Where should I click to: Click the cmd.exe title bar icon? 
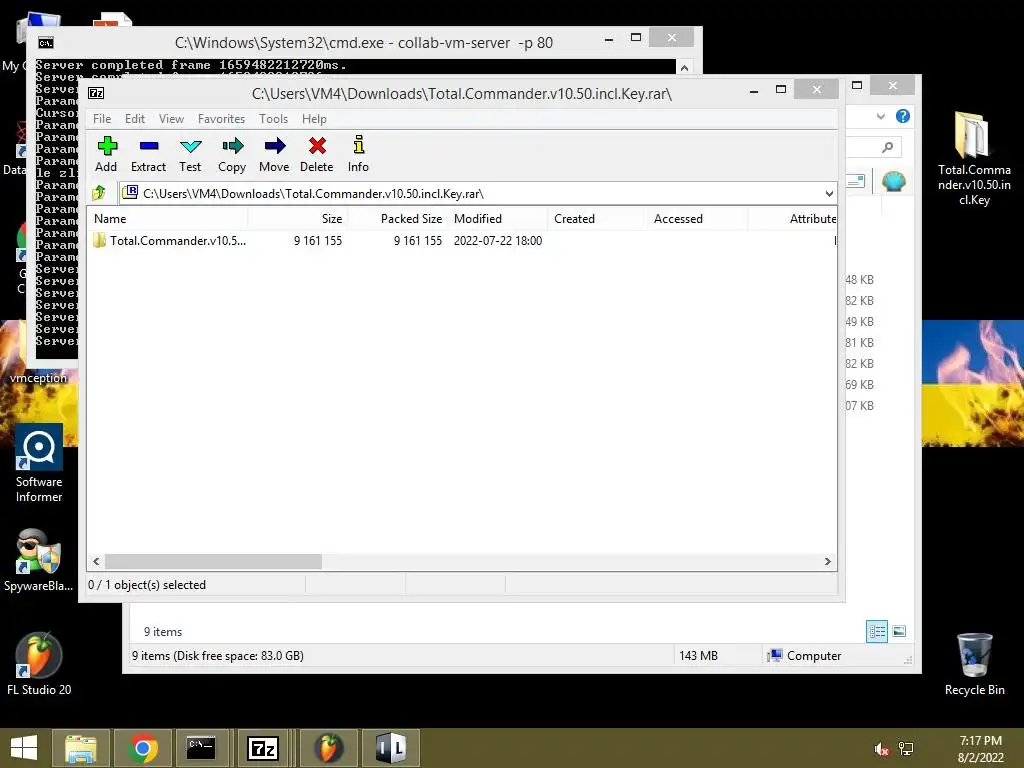pos(46,43)
